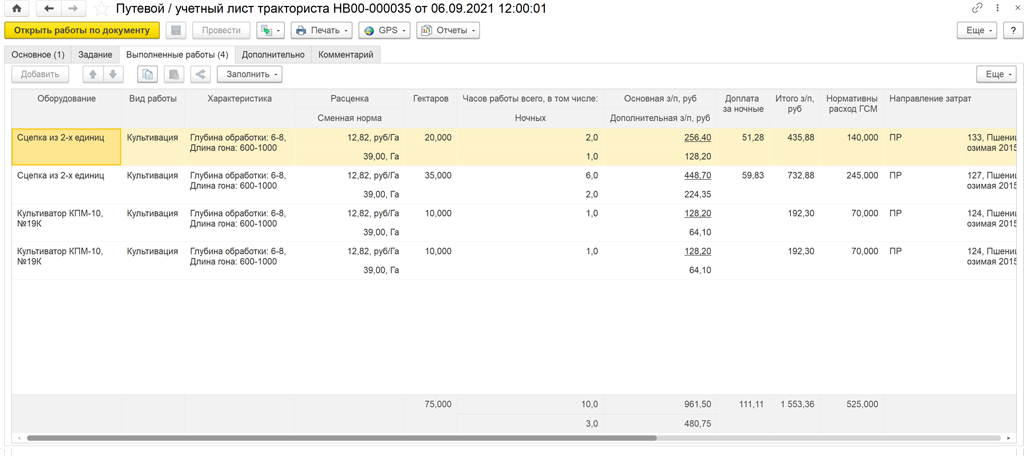Click the save diskette icon
The image size is (1024, 456).
[175, 31]
